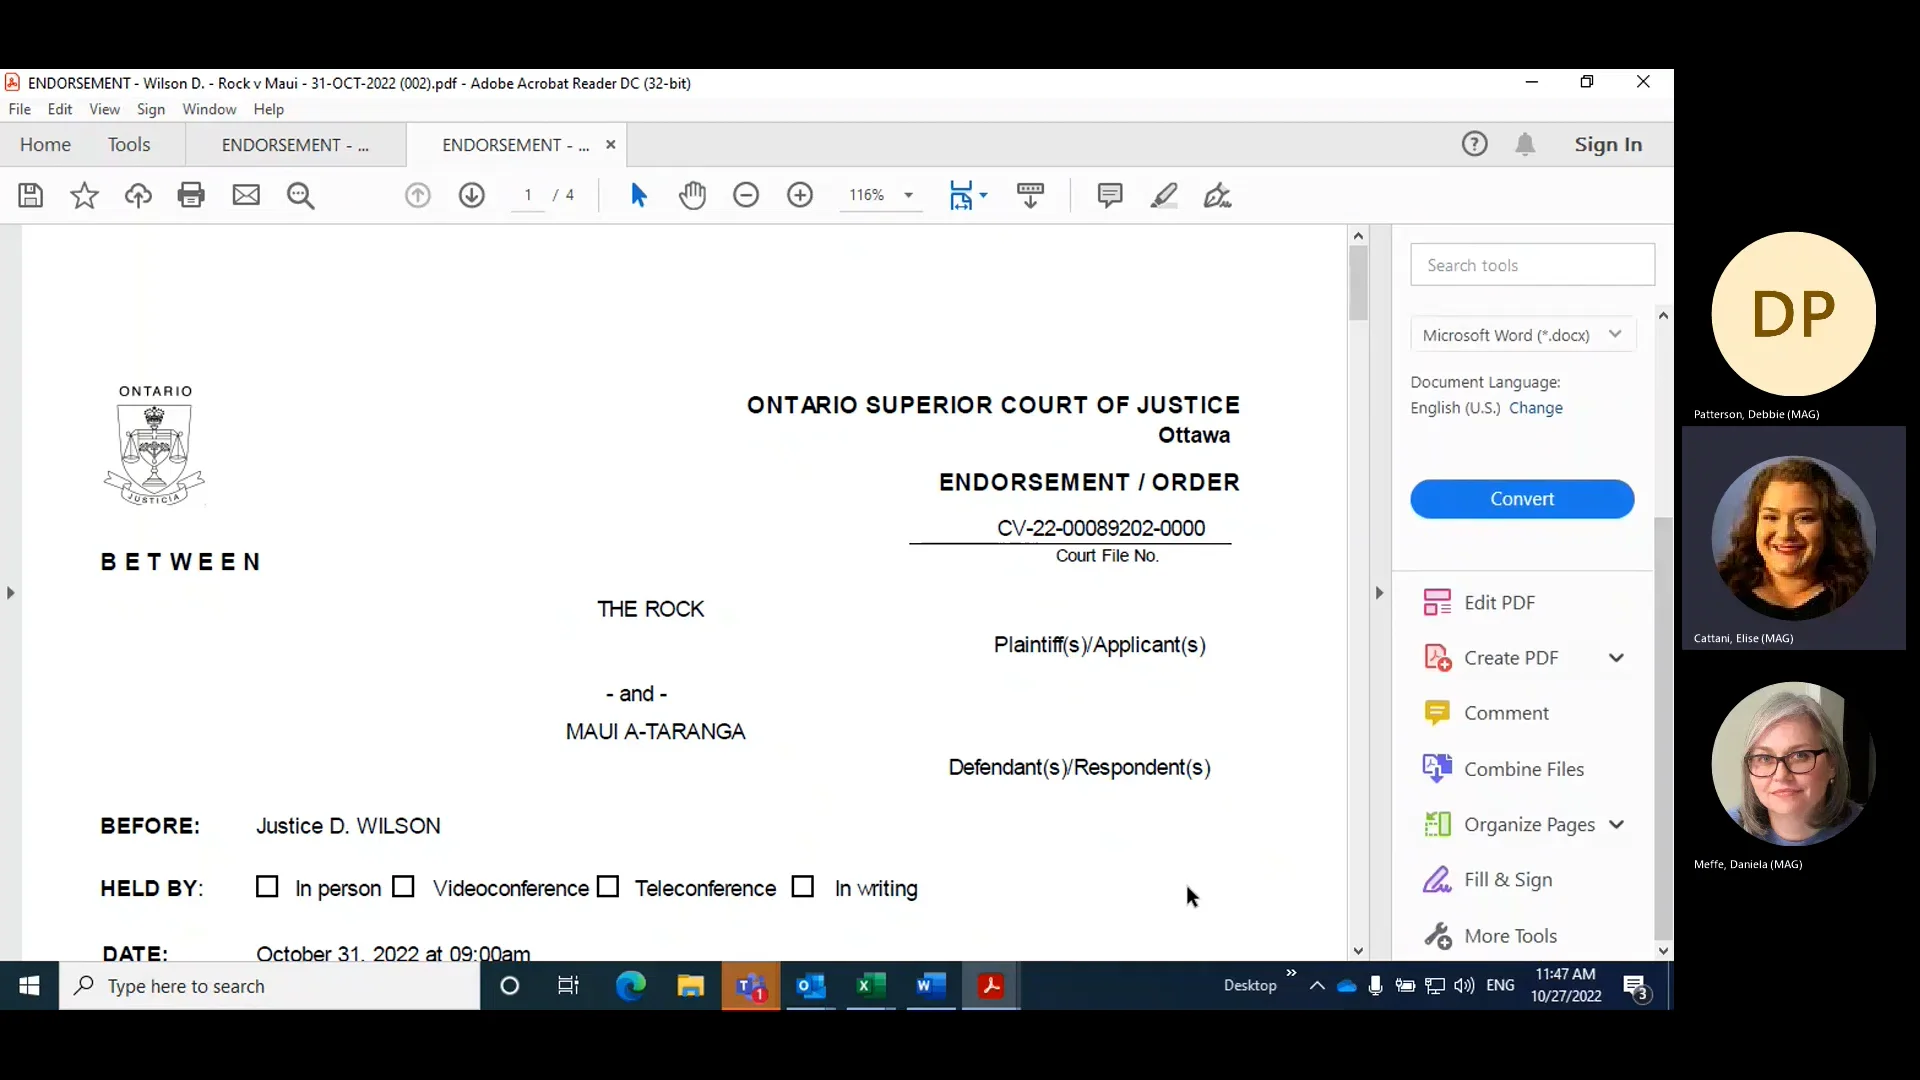Screen dimensions: 1920x1080
Task: Click the Search tools field
Action: click(1532, 265)
